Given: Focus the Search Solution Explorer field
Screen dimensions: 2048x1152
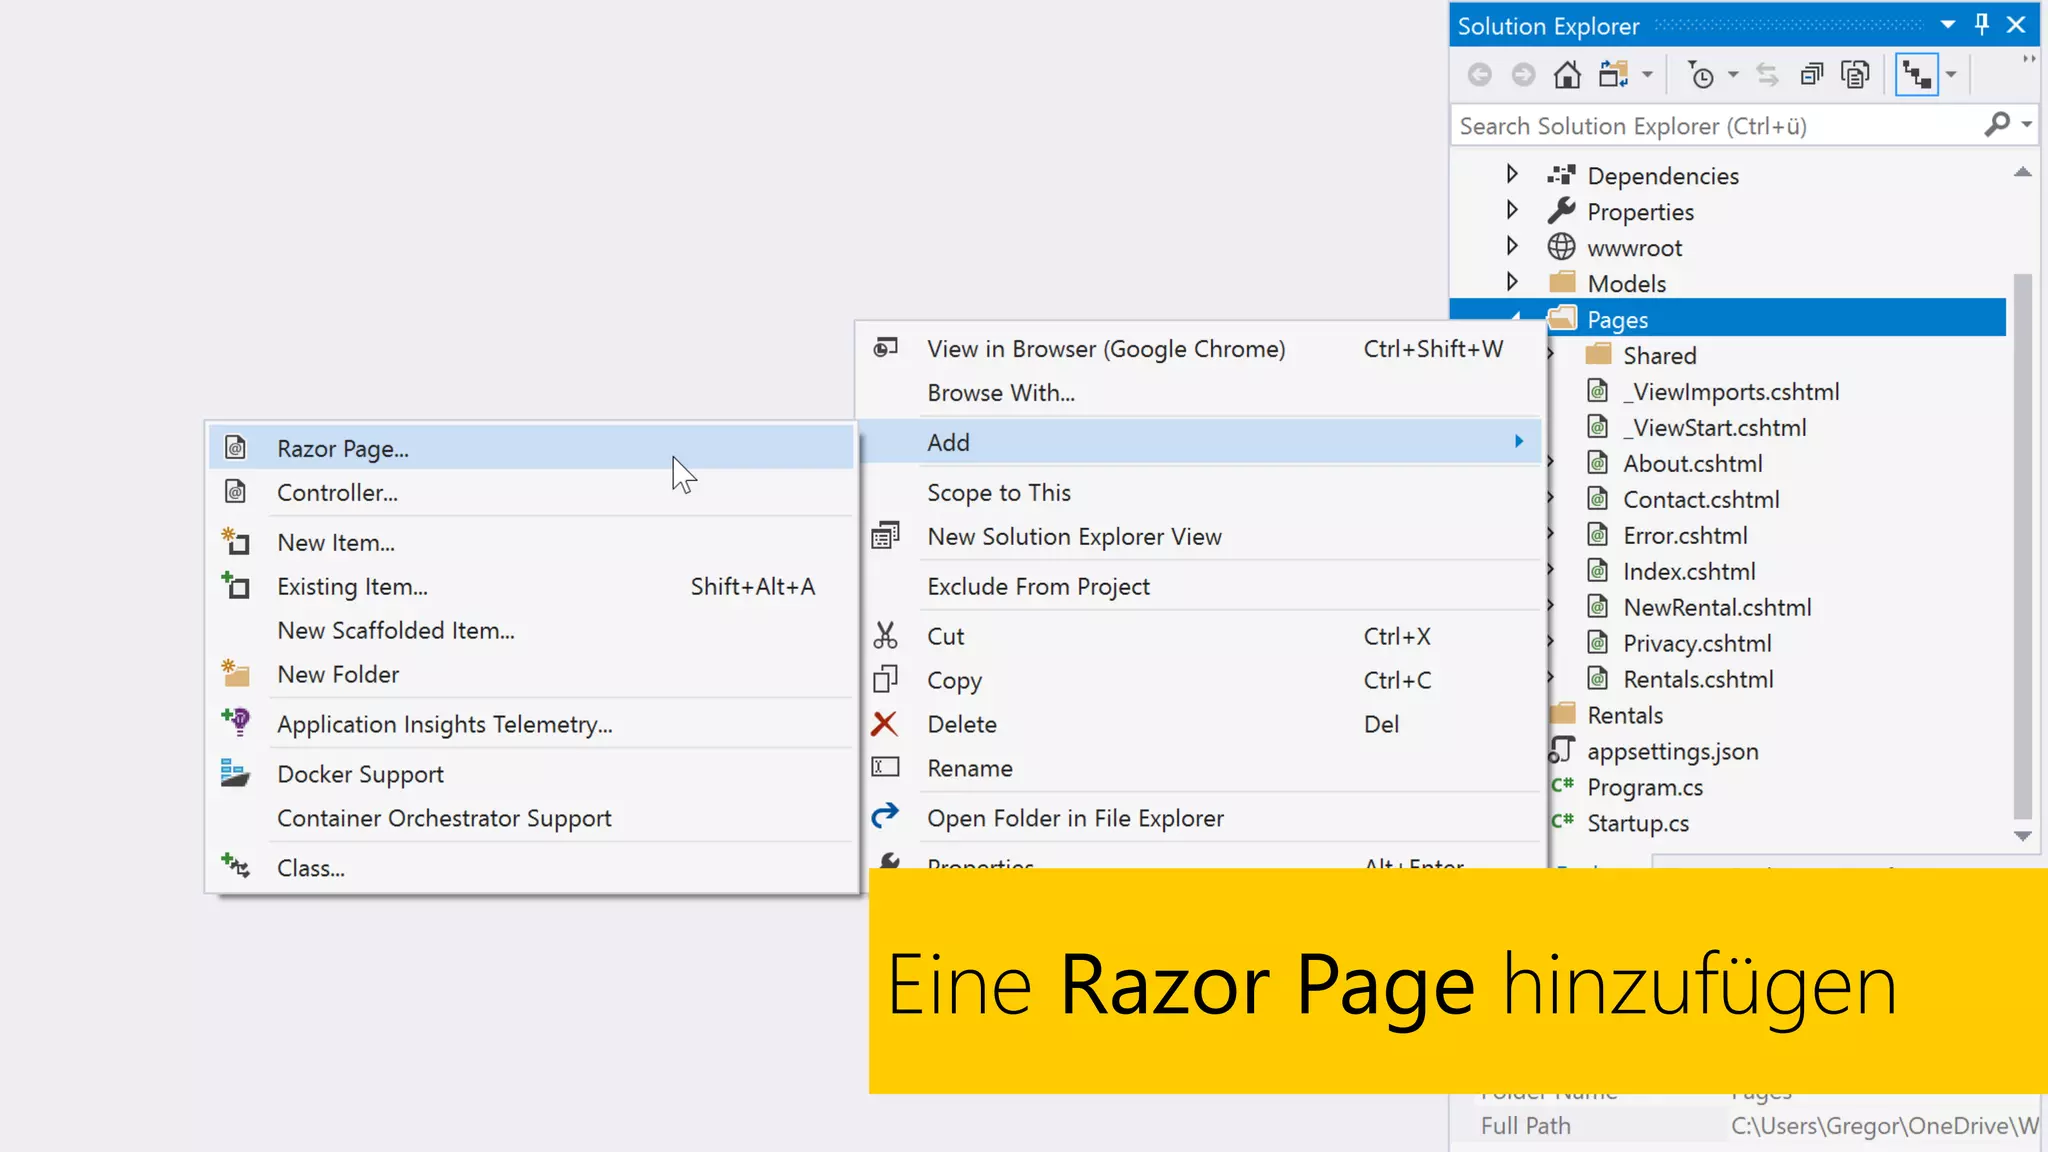Looking at the screenshot, I should pyautogui.click(x=1715, y=126).
